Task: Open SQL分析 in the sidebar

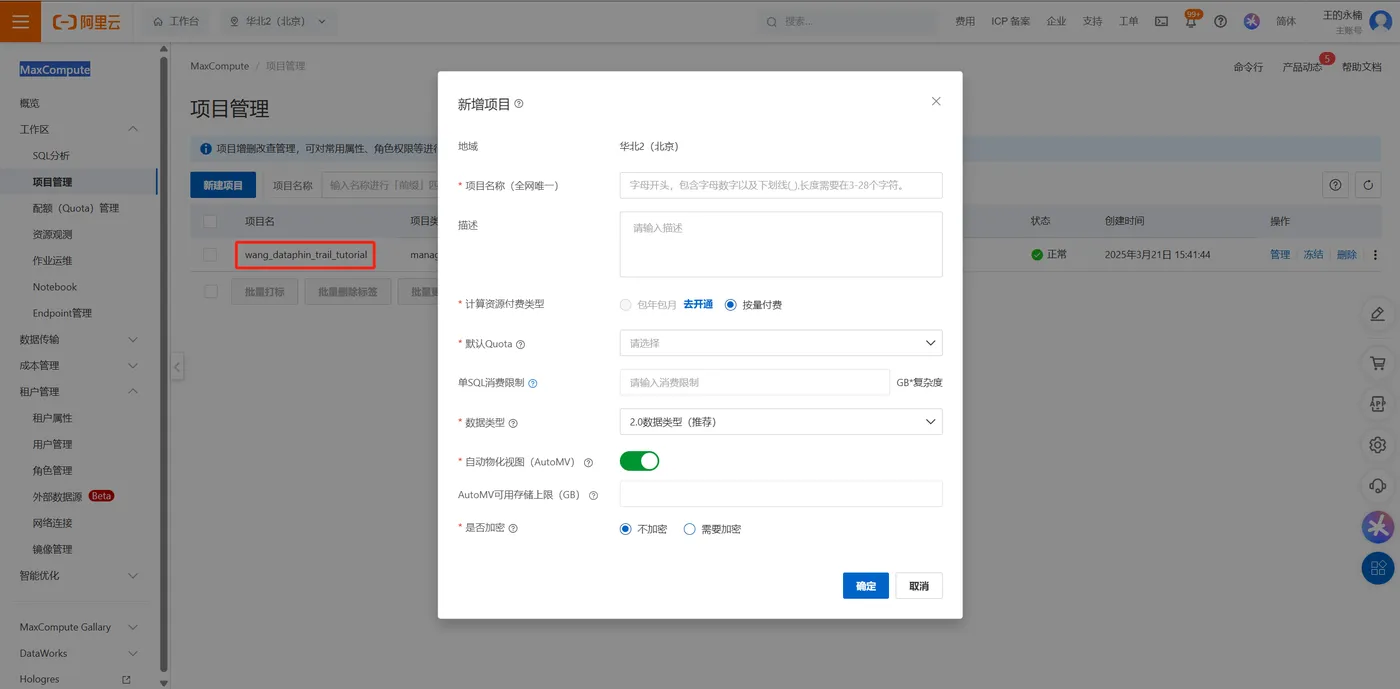Action: point(51,156)
